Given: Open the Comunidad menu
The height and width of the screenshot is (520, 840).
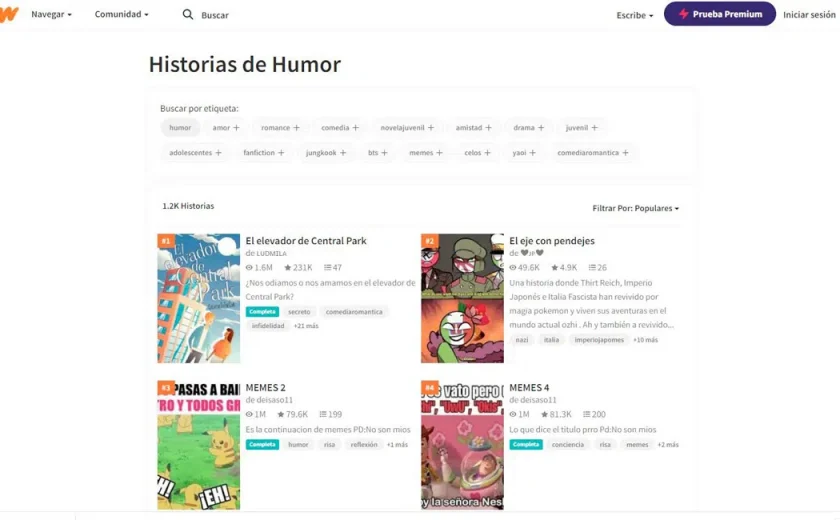Looking at the screenshot, I should click(122, 14).
